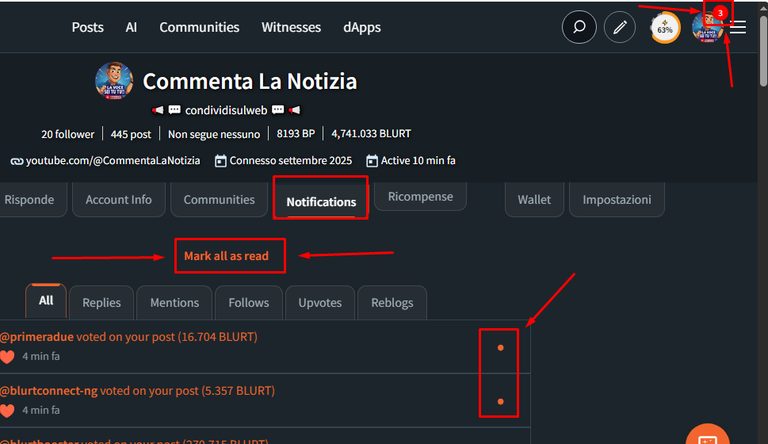Open dApps in top navigation
This screenshot has width=768, height=444.
coord(362,28)
